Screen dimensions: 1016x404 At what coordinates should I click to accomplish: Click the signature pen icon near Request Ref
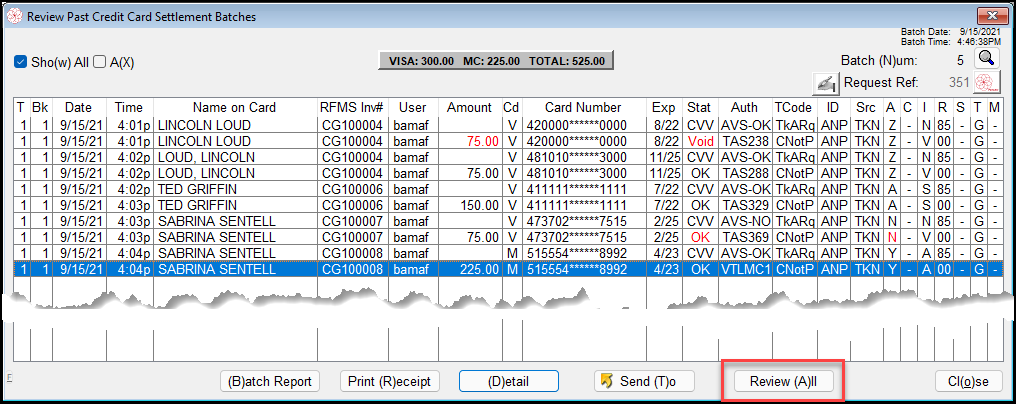click(x=826, y=82)
